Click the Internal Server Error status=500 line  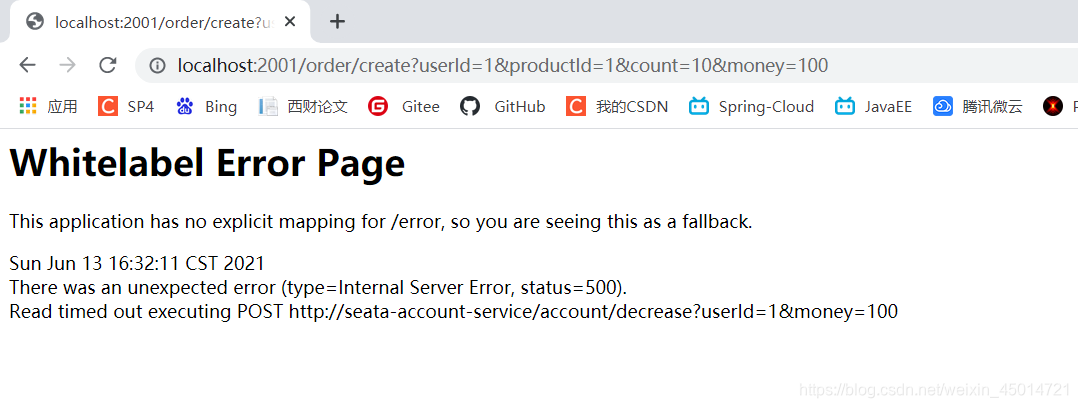[x=318, y=287]
